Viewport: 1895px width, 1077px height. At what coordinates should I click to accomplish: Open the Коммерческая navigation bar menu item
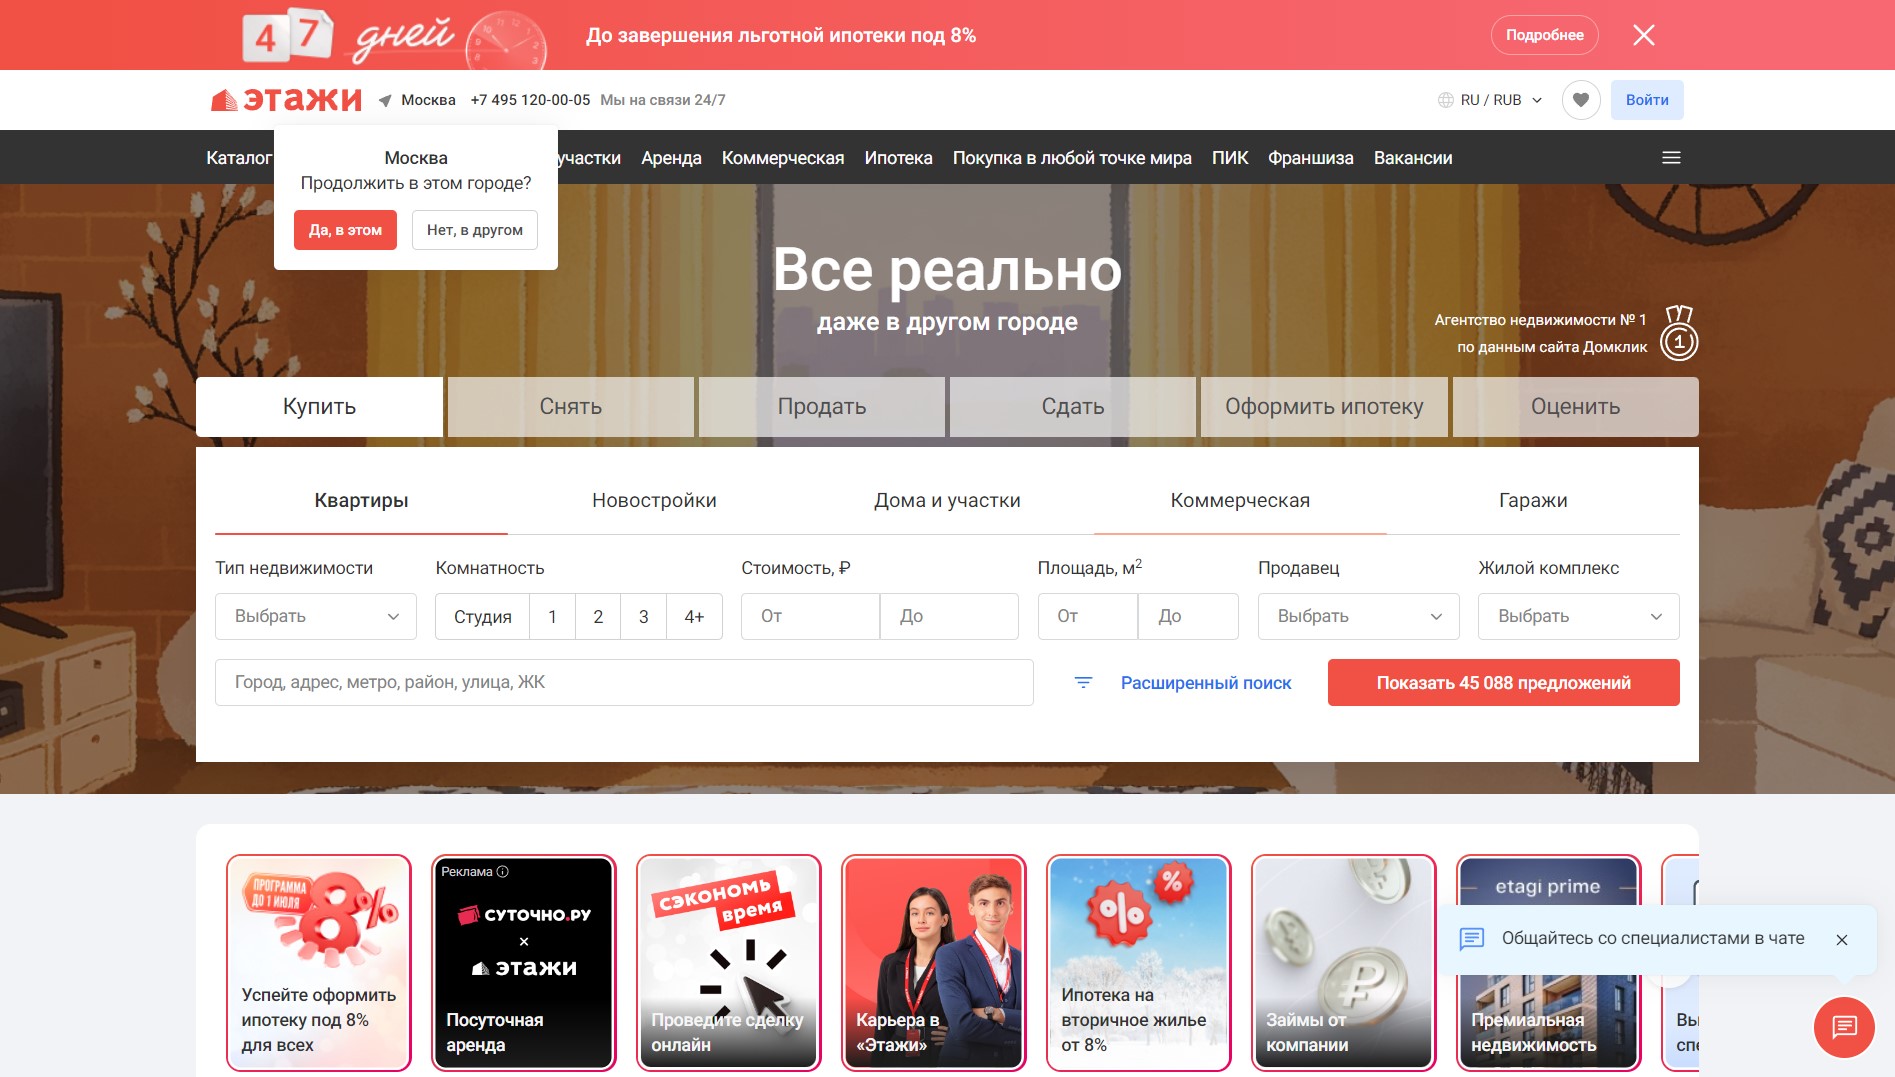[x=783, y=157]
